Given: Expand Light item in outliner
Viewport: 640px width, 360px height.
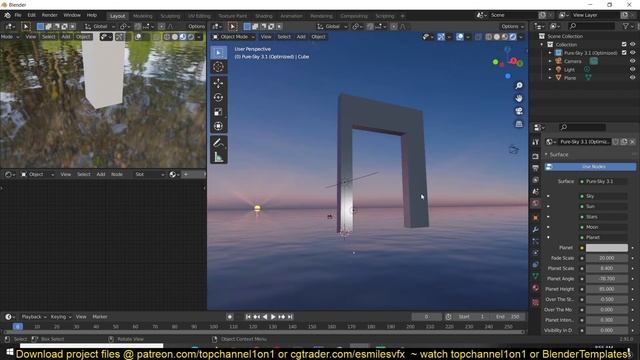Looking at the screenshot, I should pos(550,69).
